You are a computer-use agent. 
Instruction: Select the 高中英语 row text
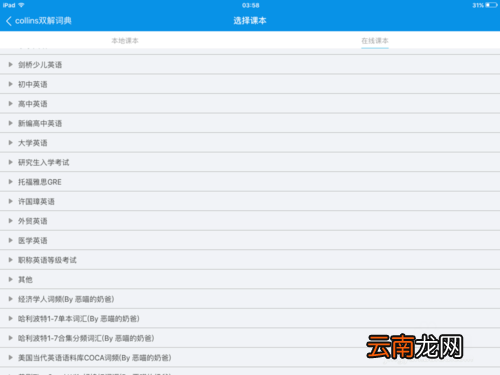pos(33,104)
